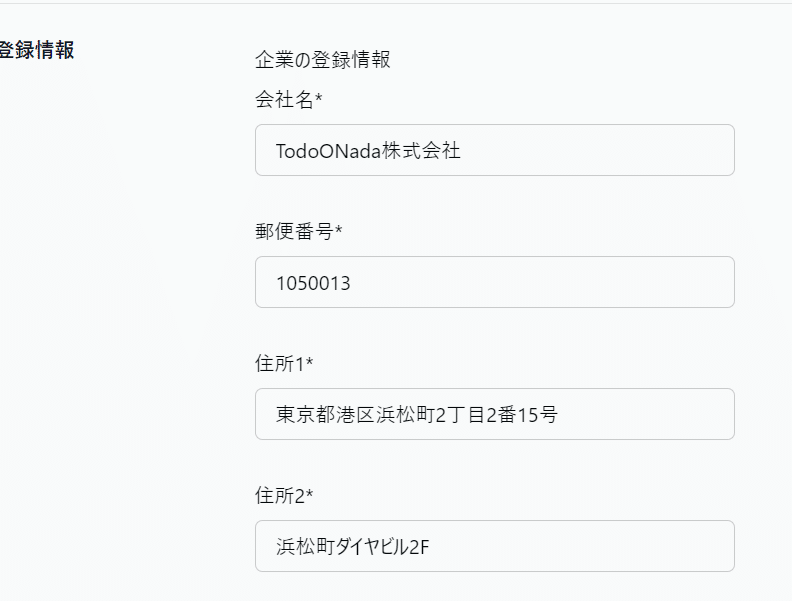Click the bold 登録情報 sidebar heading
Screen dimensions: 792x601
pos(36,50)
